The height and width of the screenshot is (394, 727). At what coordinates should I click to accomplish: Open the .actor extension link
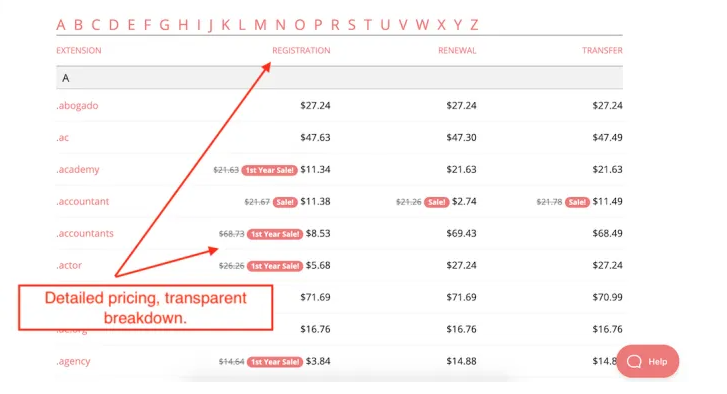click(x=69, y=266)
